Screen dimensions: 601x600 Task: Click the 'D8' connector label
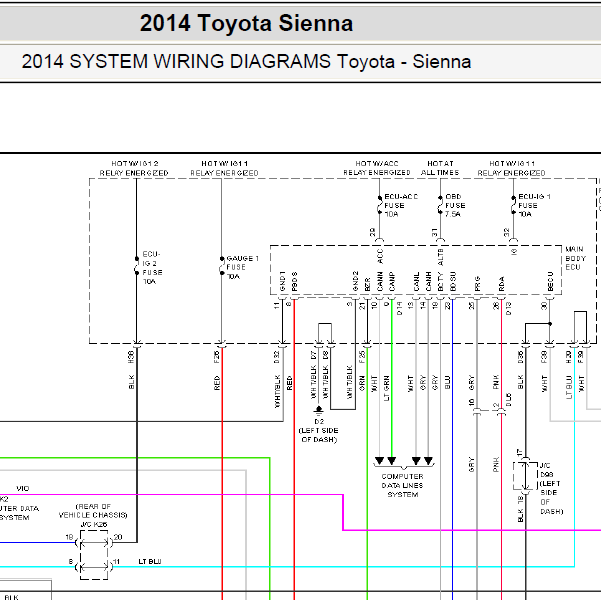tap(325, 355)
